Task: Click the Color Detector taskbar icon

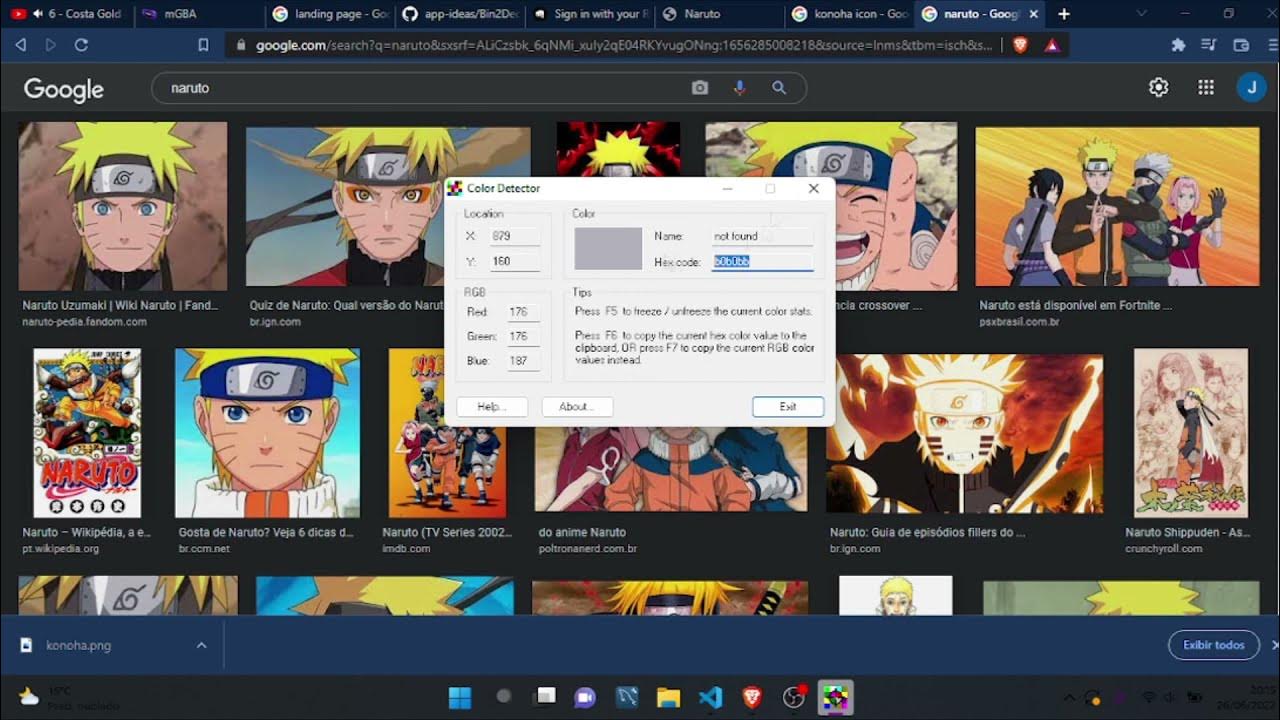Action: [835, 697]
